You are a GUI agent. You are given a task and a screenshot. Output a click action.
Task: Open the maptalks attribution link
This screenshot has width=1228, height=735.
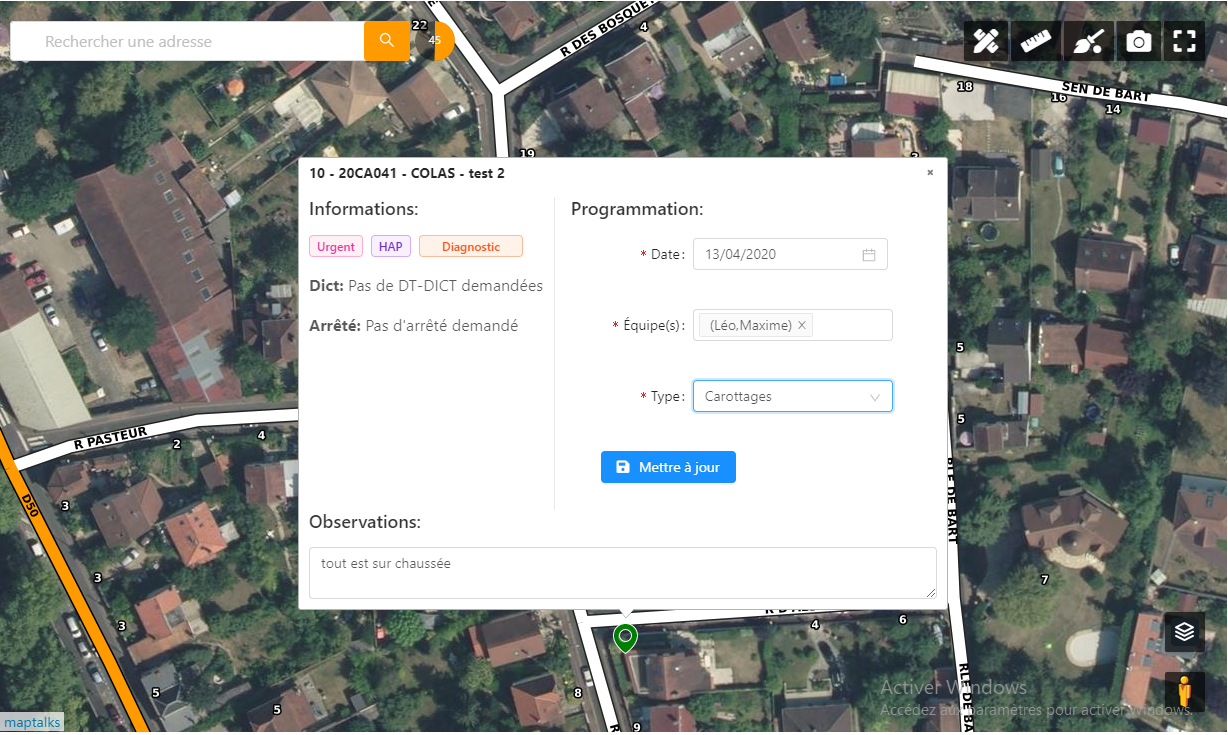(x=32, y=722)
